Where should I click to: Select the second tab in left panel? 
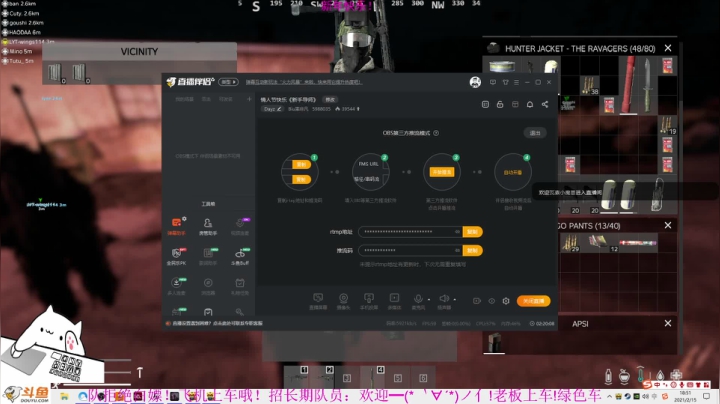207,99
